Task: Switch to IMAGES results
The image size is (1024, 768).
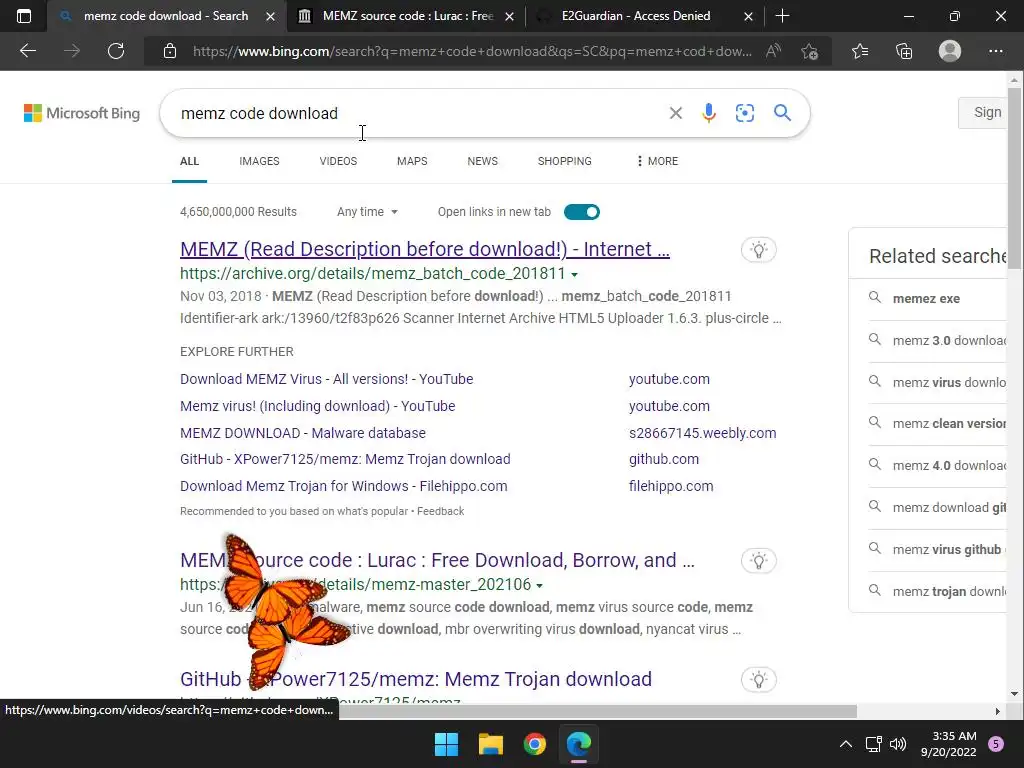Action: tap(259, 161)
